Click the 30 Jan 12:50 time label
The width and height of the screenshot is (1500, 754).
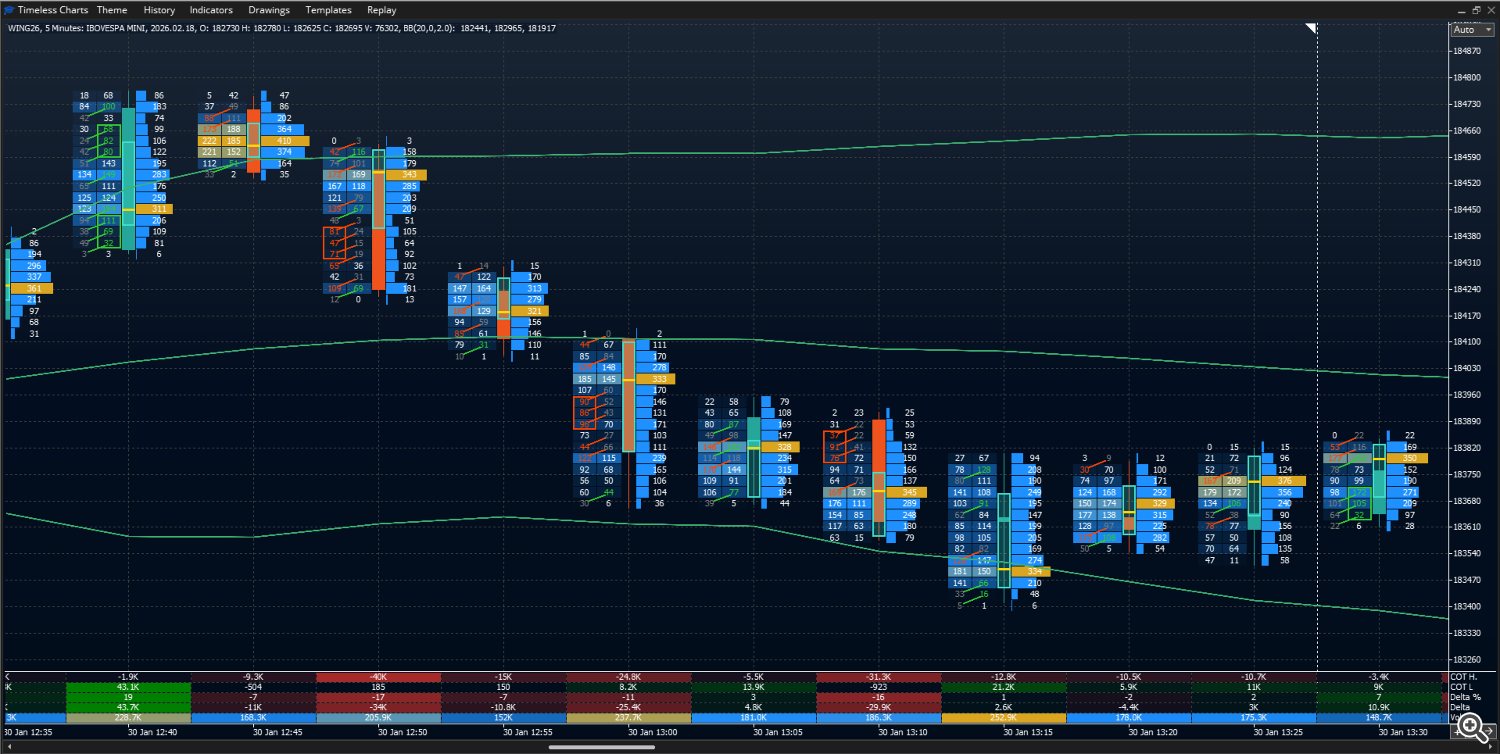point(402,733)
